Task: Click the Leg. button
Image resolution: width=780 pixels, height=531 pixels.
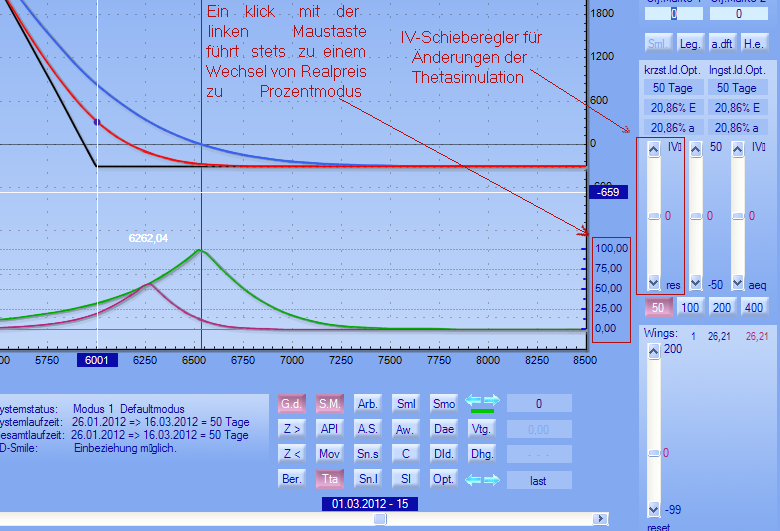Action: [x=690, y=42]
